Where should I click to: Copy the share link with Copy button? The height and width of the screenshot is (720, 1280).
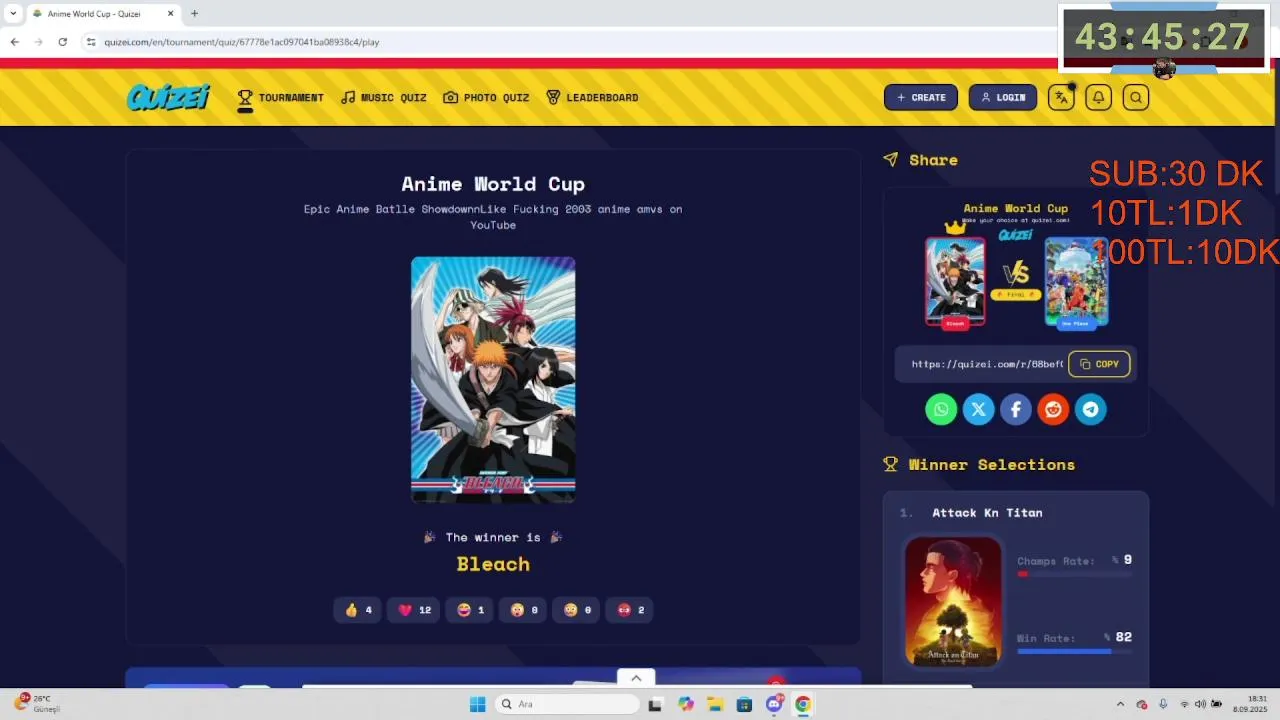tap(1099, 364)
